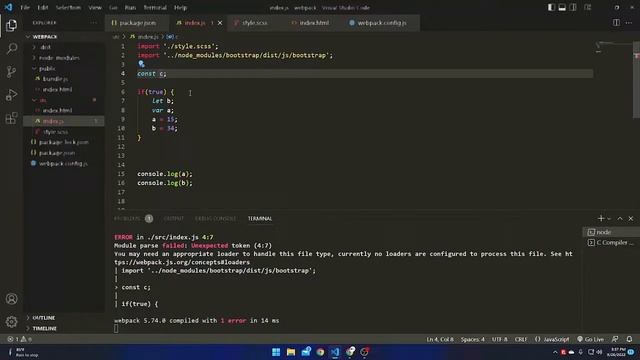Open File Explorer from the taskbar

coord(291,352)
